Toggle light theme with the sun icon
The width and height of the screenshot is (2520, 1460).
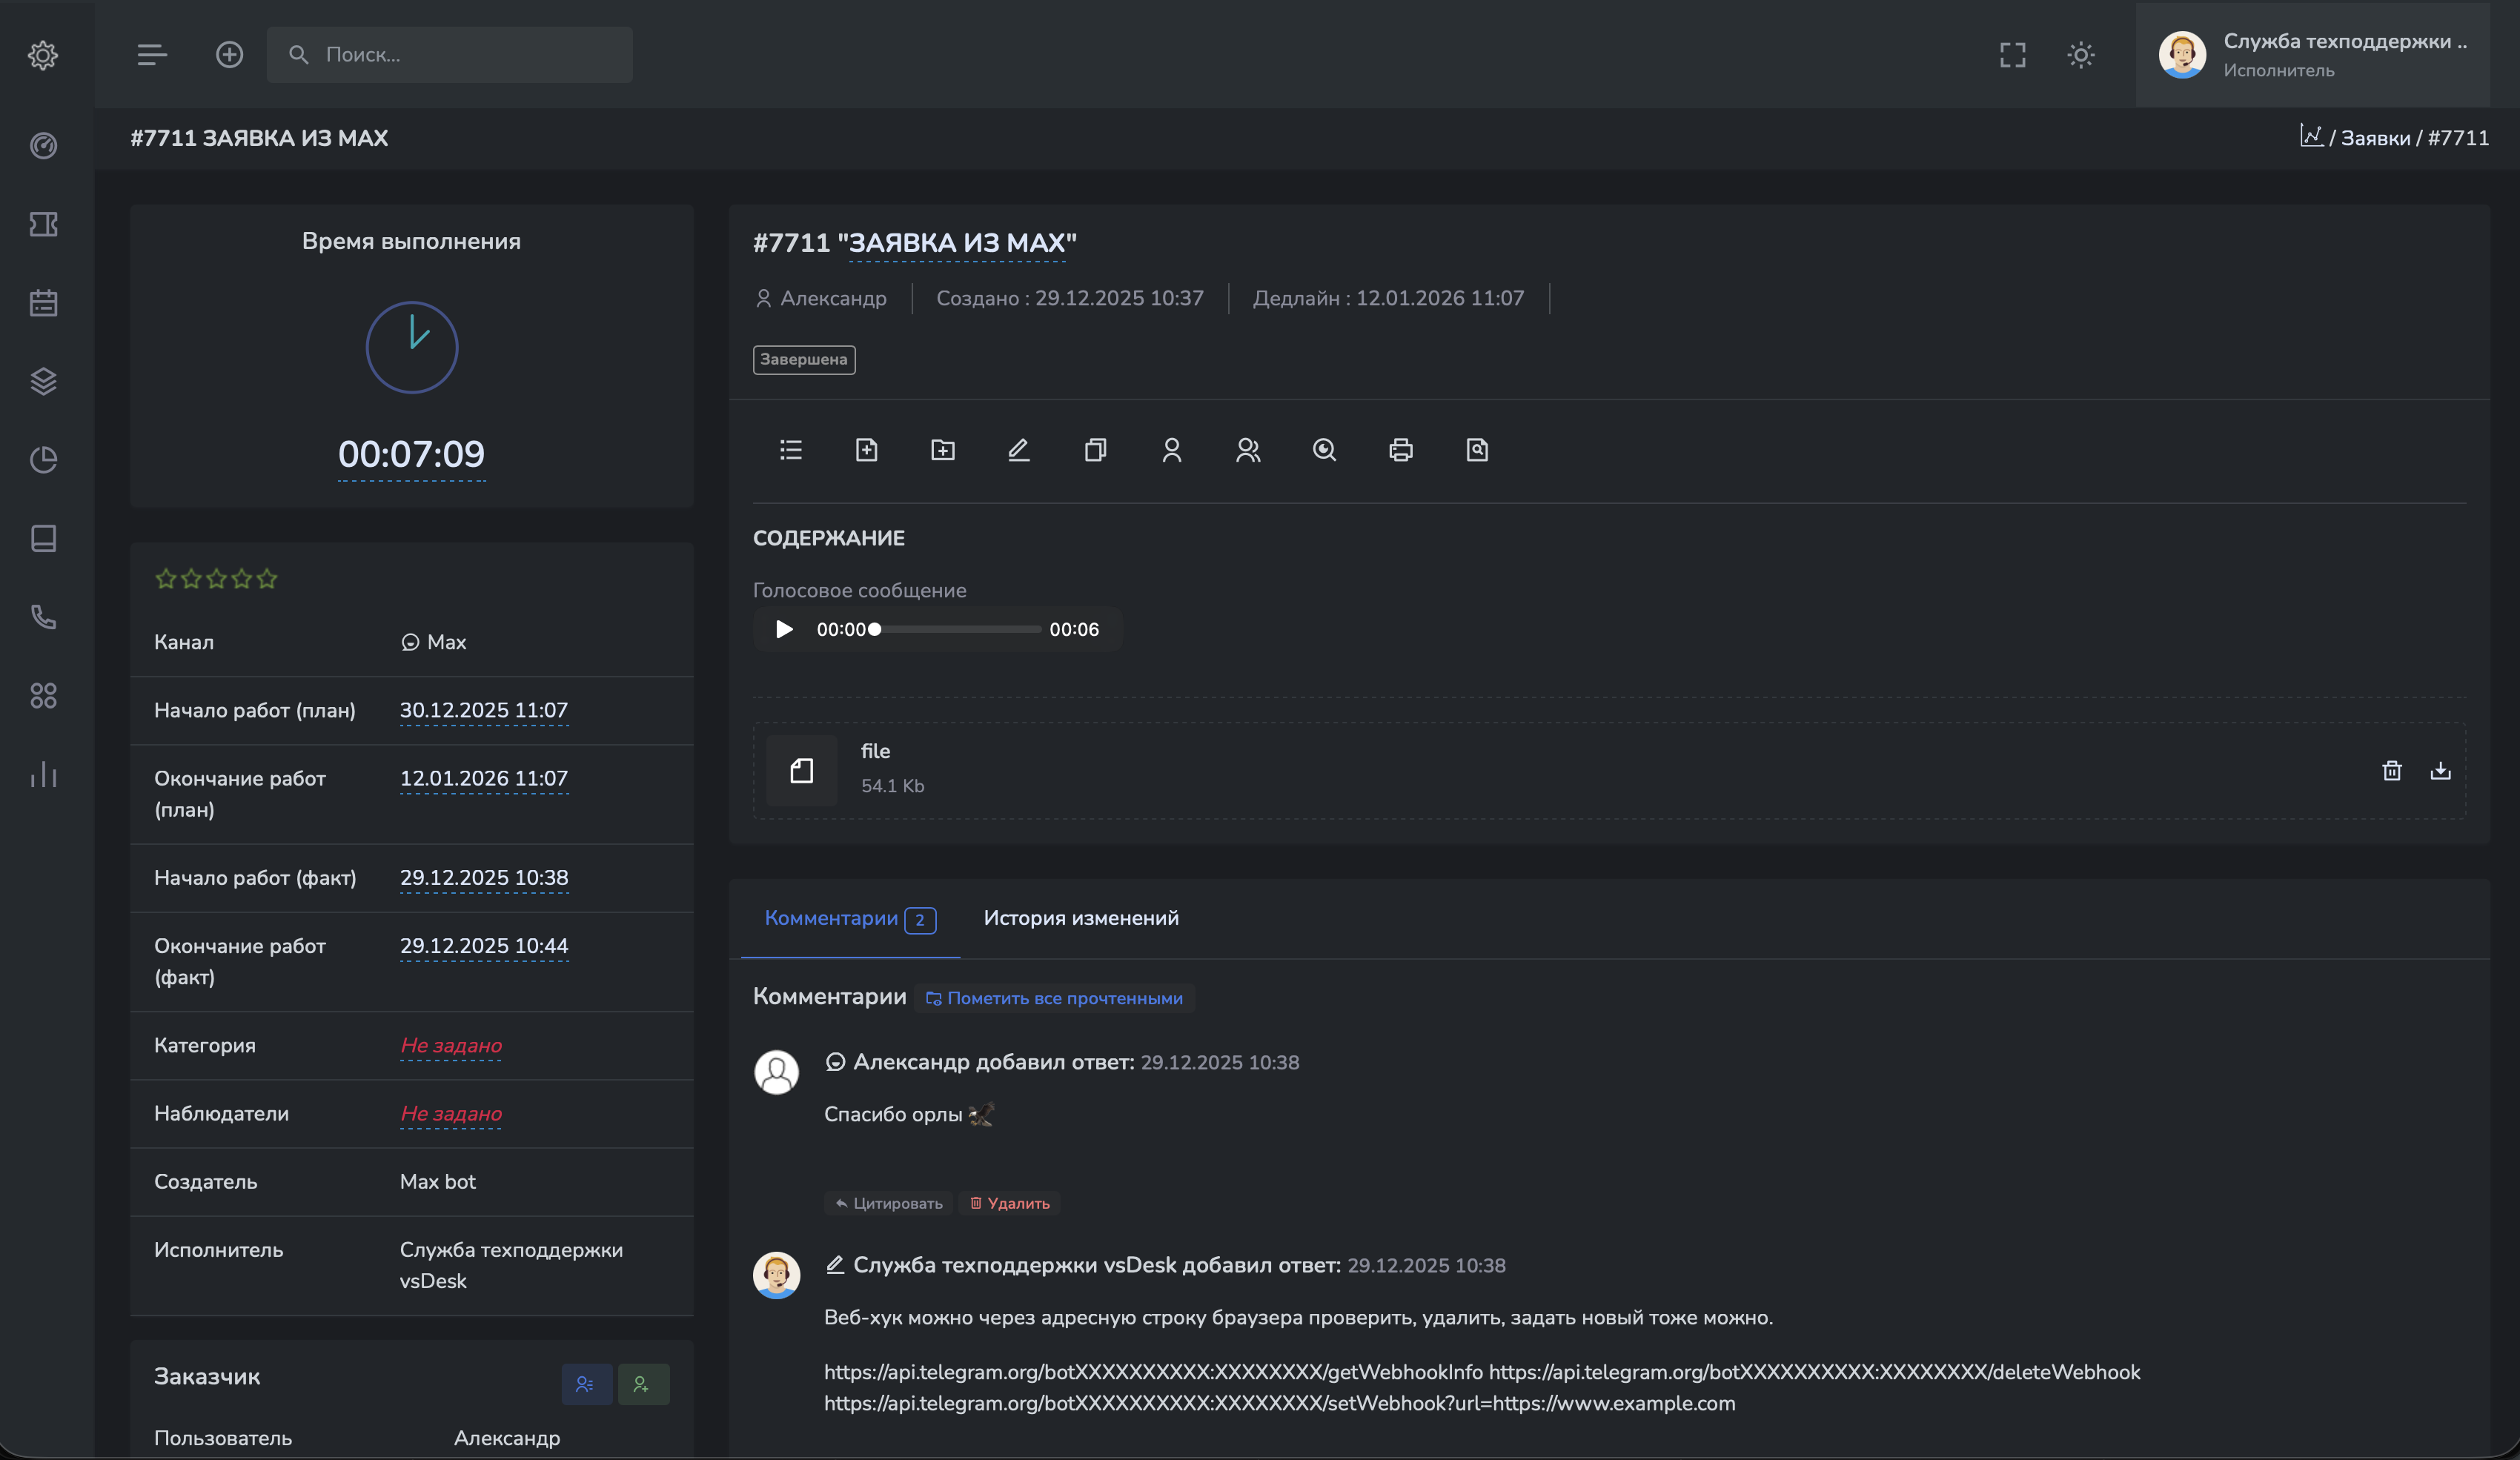2081,55
